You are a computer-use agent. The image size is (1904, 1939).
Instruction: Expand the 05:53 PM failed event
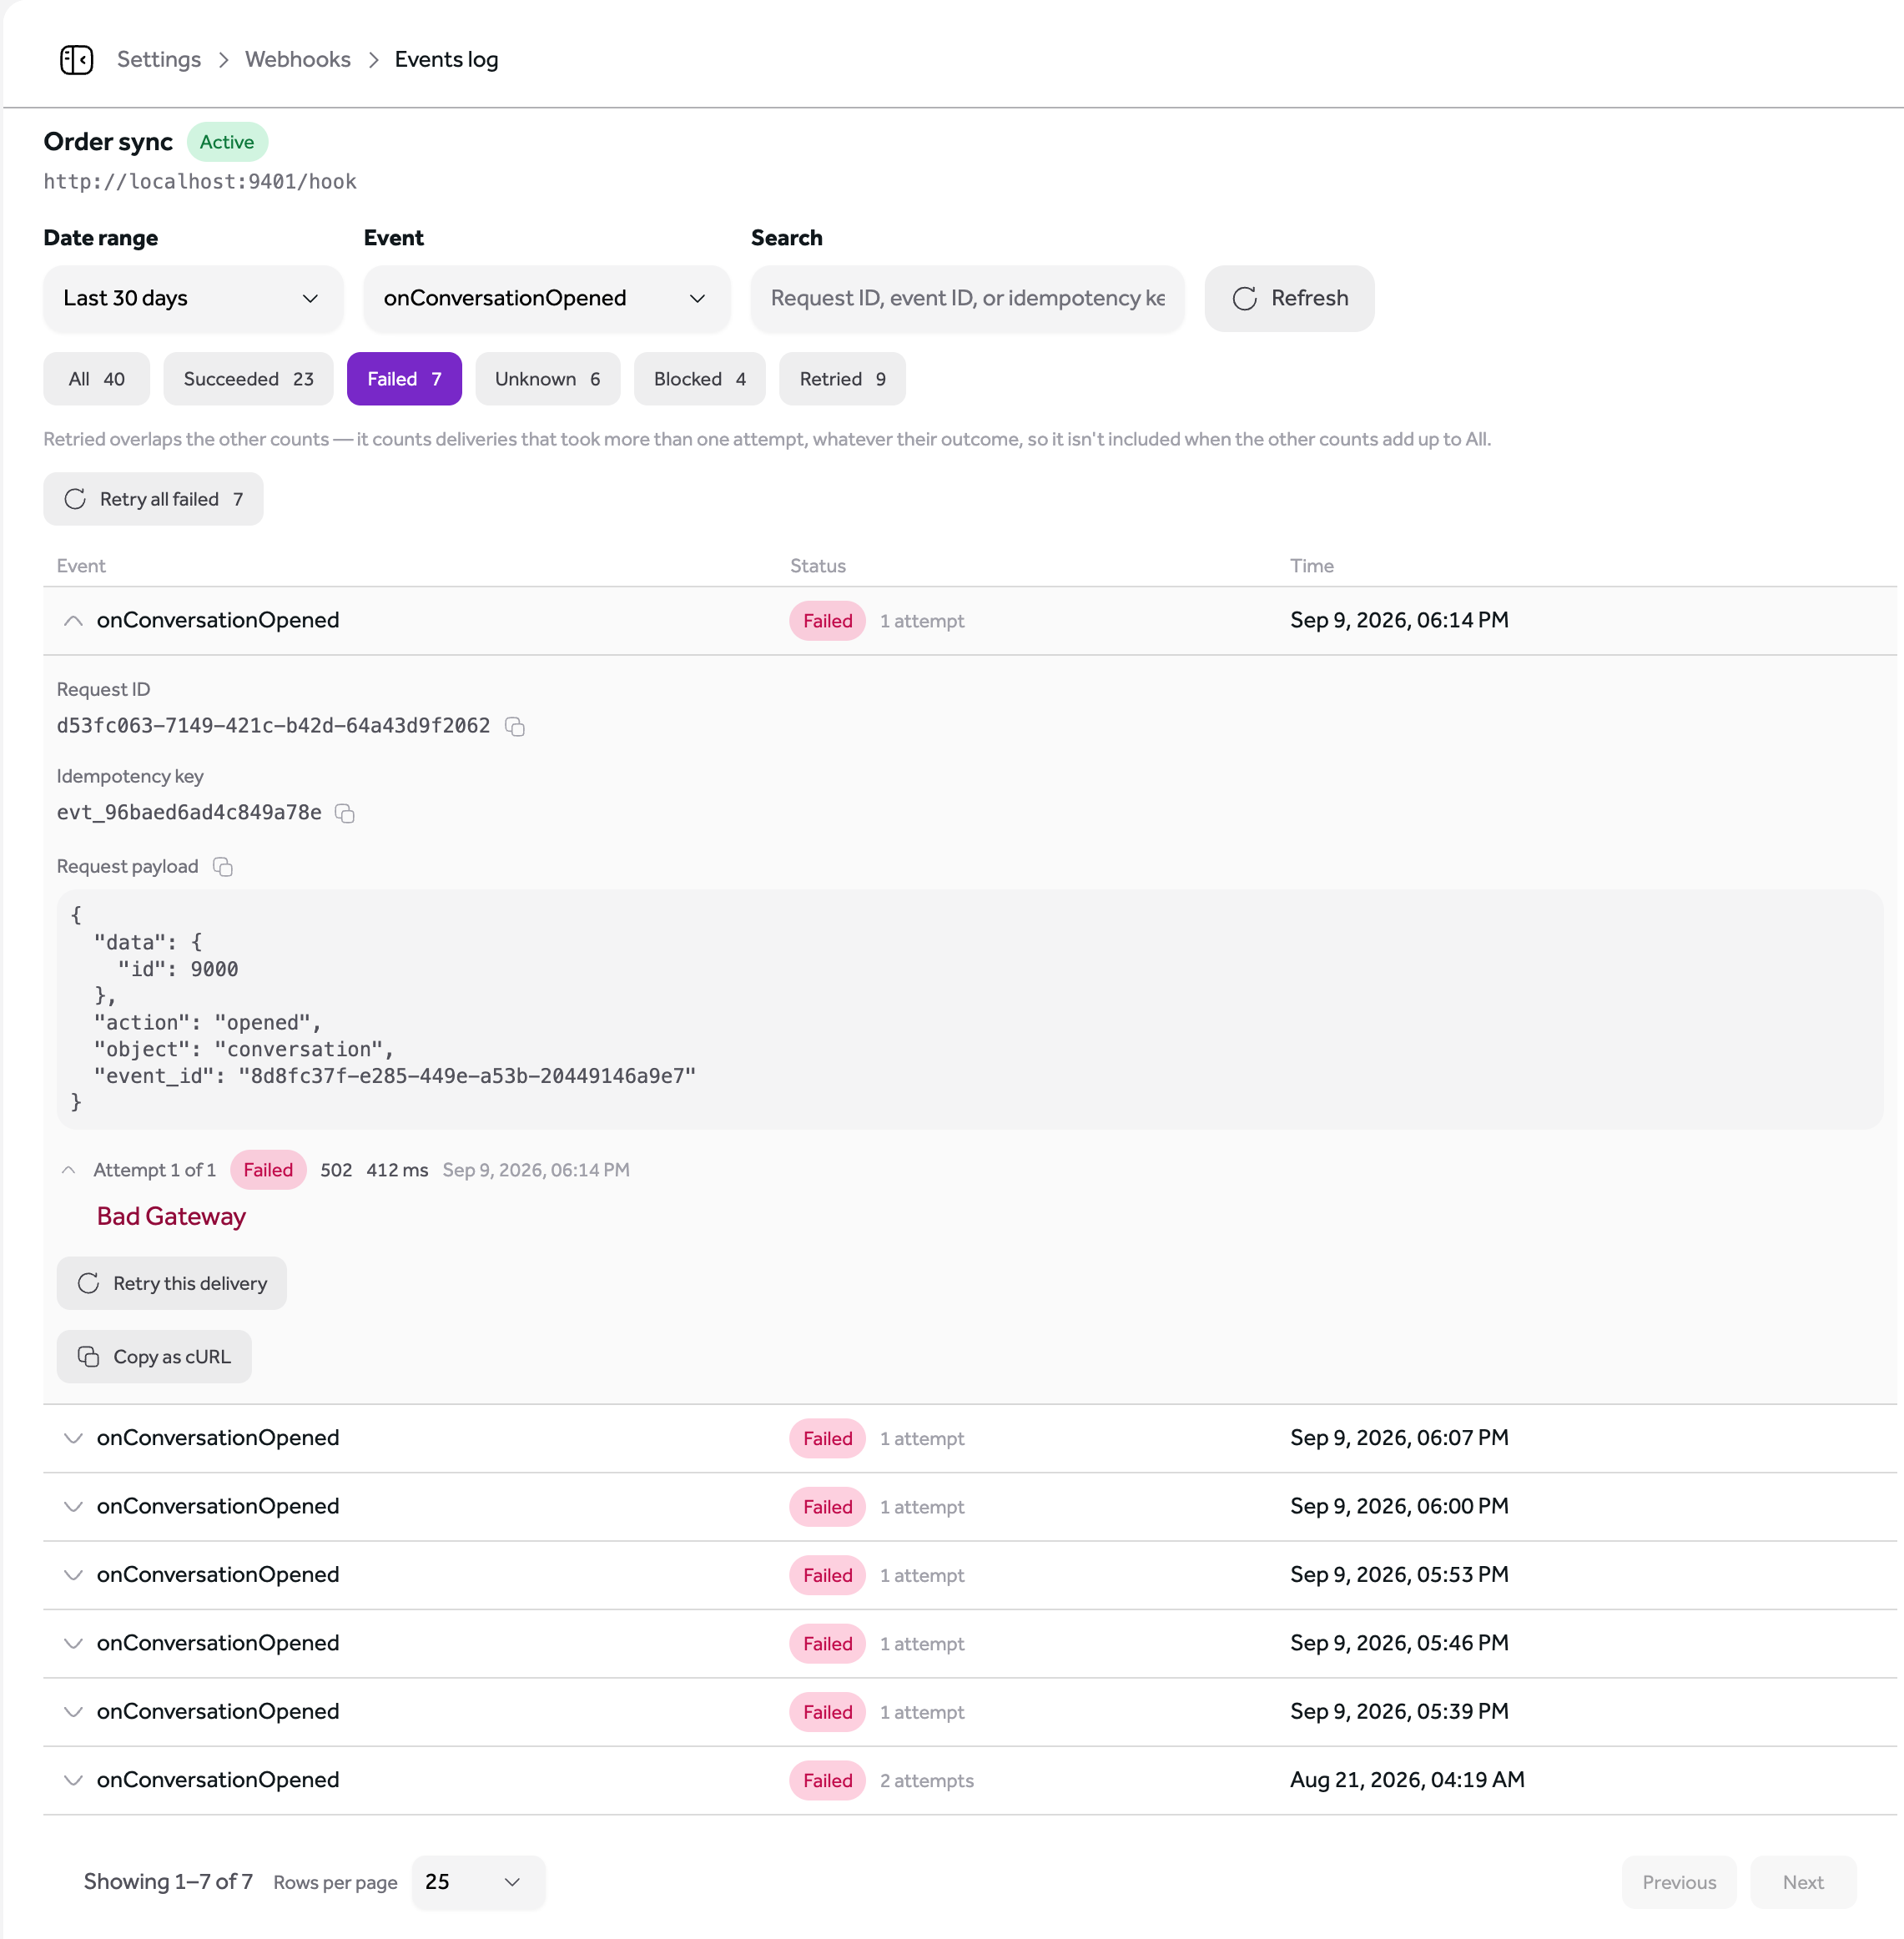point(73,1575)
